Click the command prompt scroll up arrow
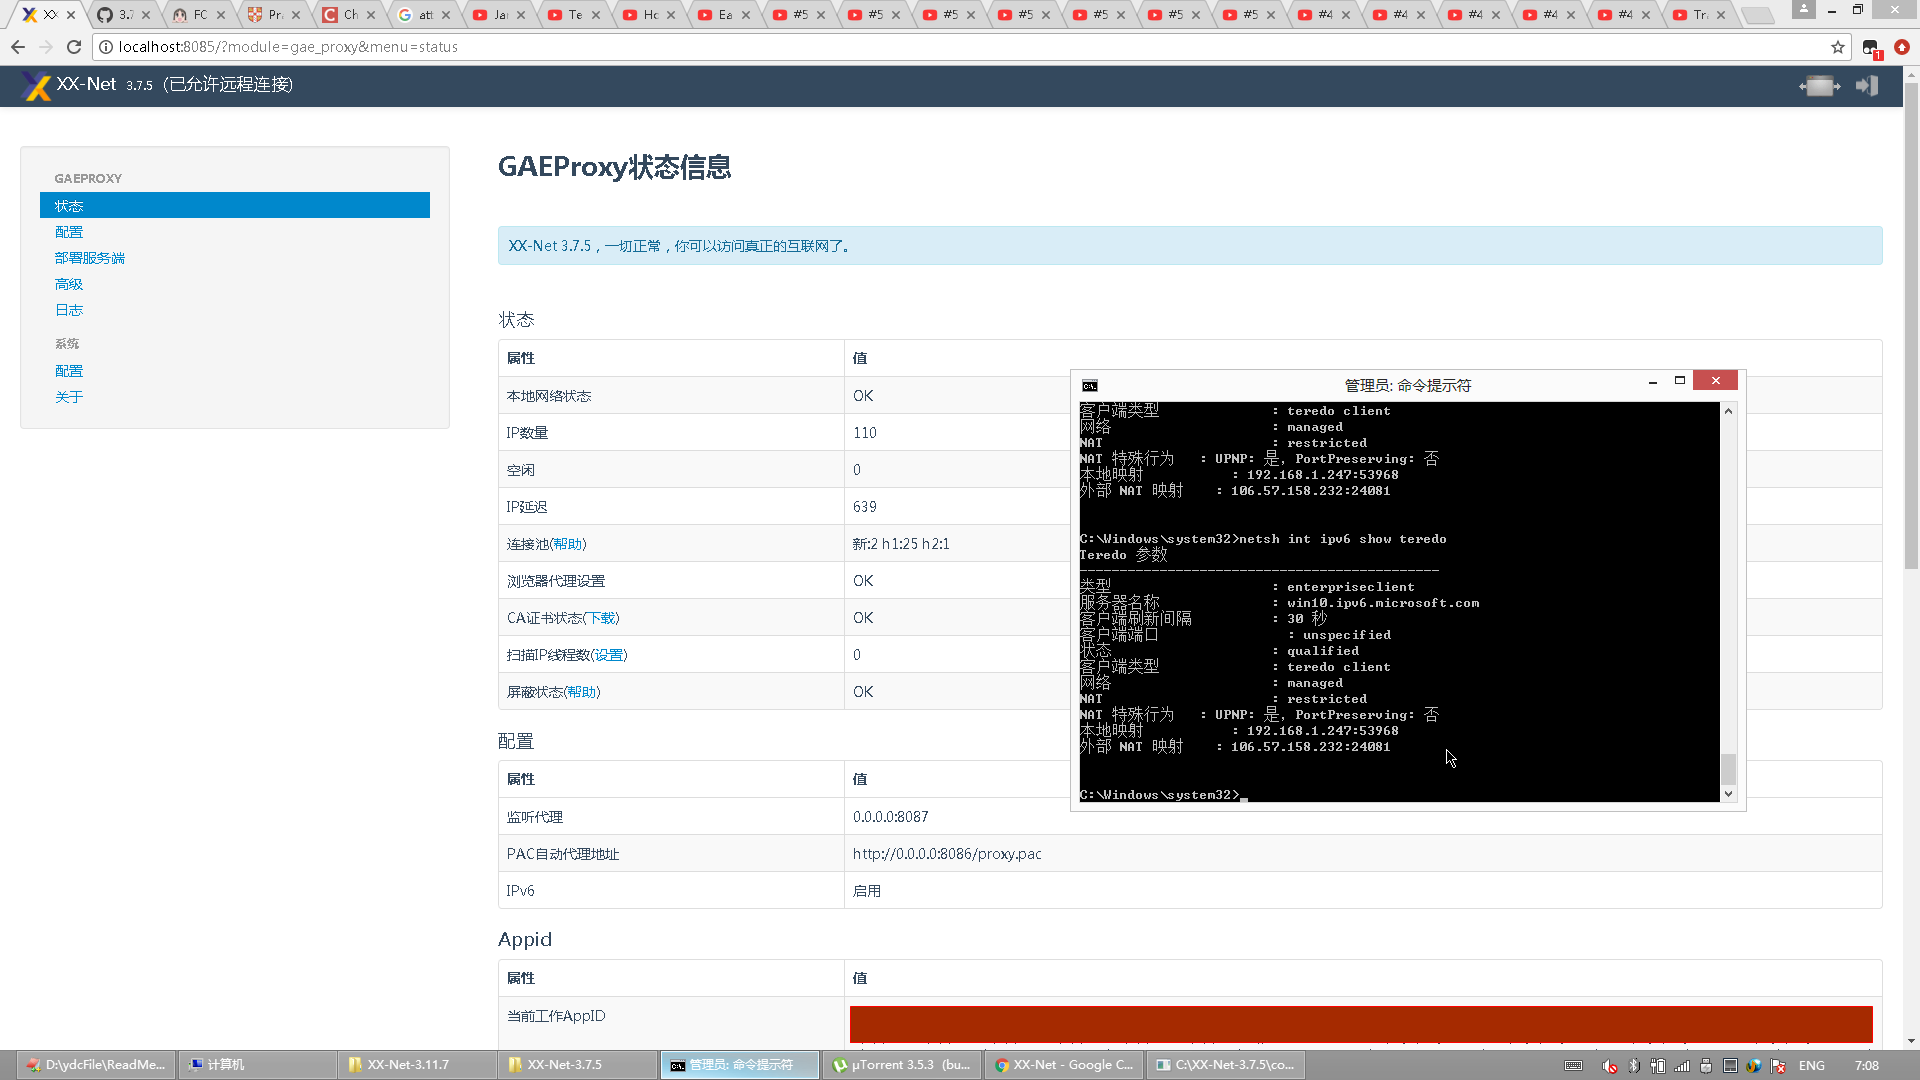 tap(1728, 411)
